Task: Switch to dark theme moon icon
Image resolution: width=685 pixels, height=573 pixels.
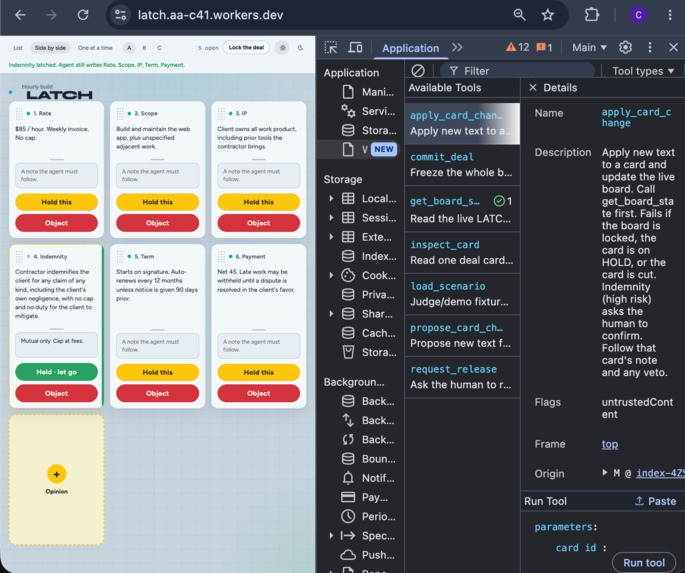Action: click(301, 48)
